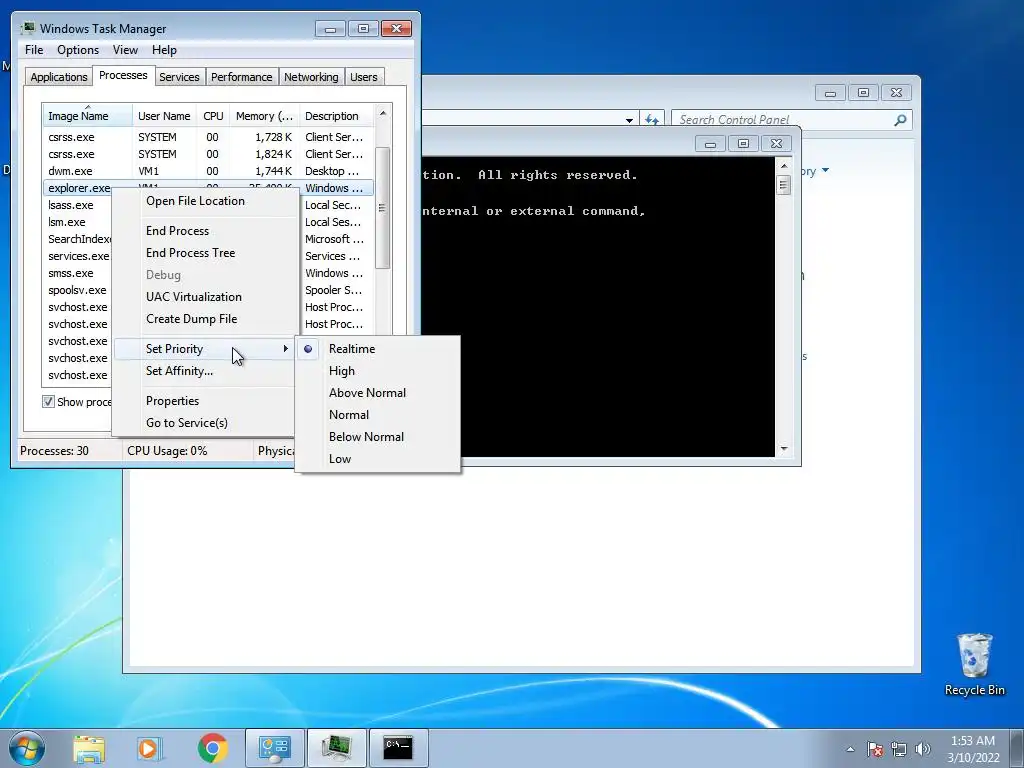Switch to the Users tab
The width and height of the screenshot is (1024, 768).
363,77
